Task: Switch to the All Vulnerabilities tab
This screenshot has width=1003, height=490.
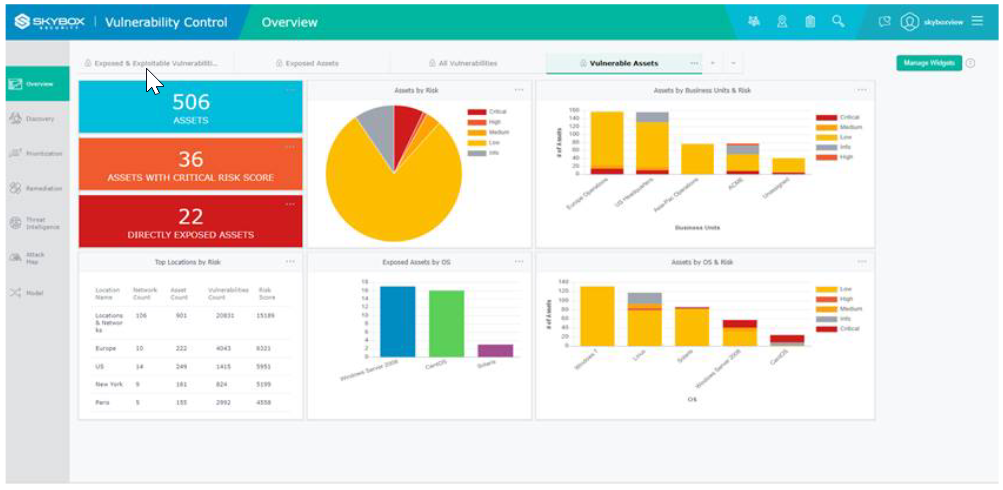Action: coord(467,63)
